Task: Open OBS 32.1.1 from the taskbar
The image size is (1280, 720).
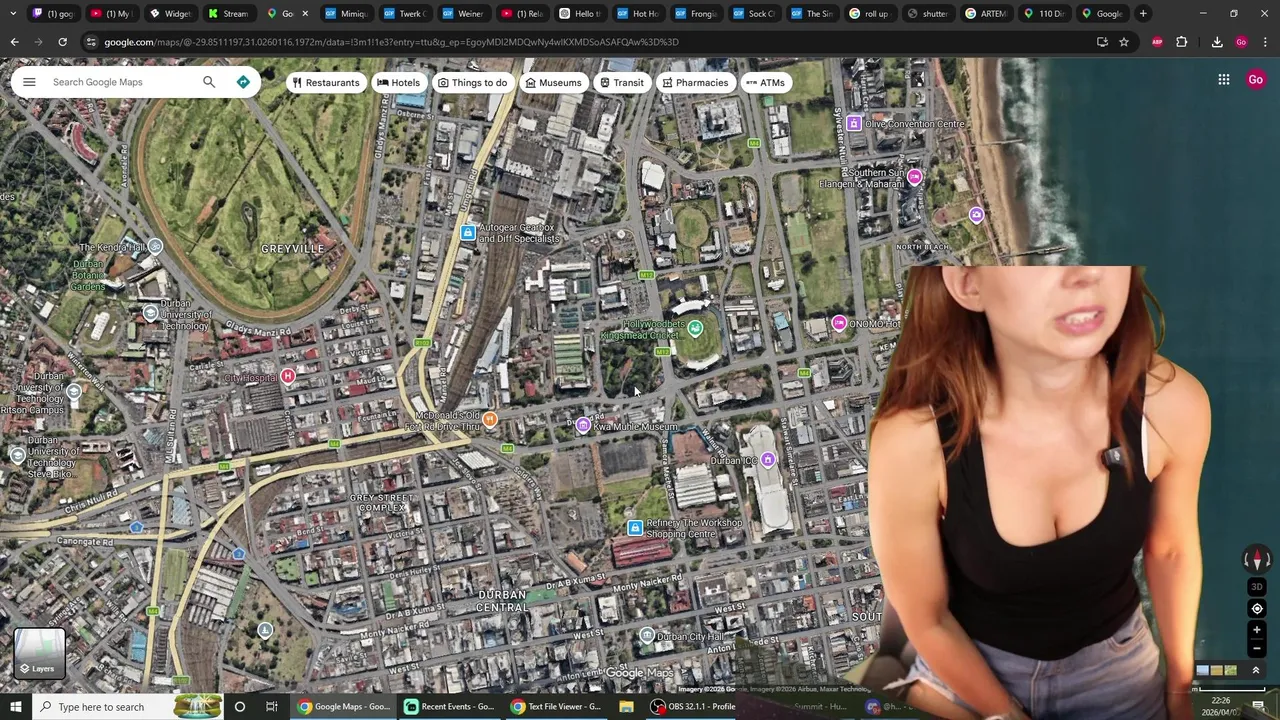Action: pyautogui.click(x=693, y=707)
